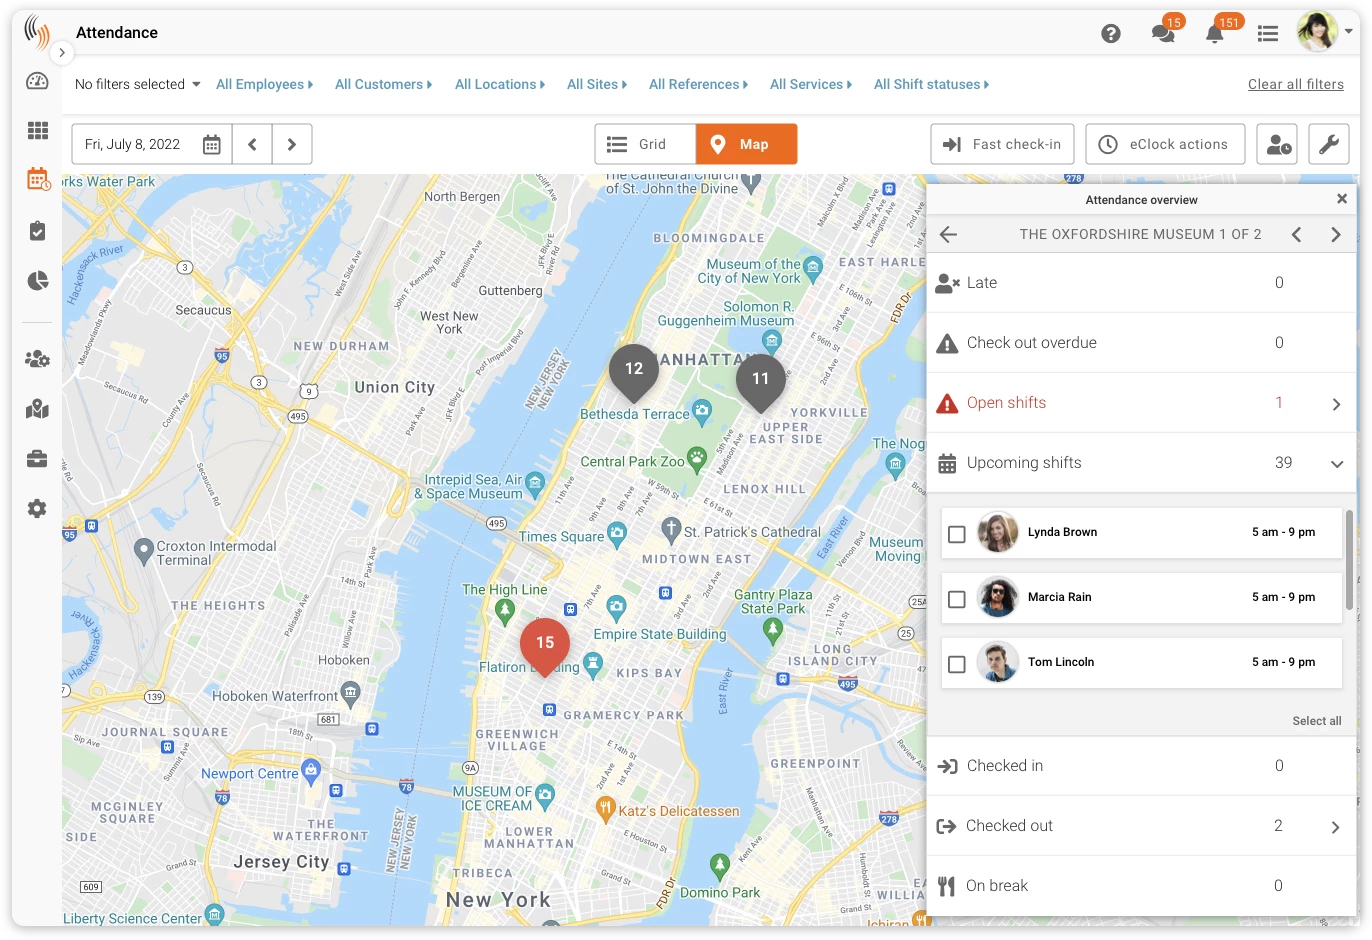Open calendar picker beside the date
This screenshot has height=940, width=1372.
[x=212, y=144]
